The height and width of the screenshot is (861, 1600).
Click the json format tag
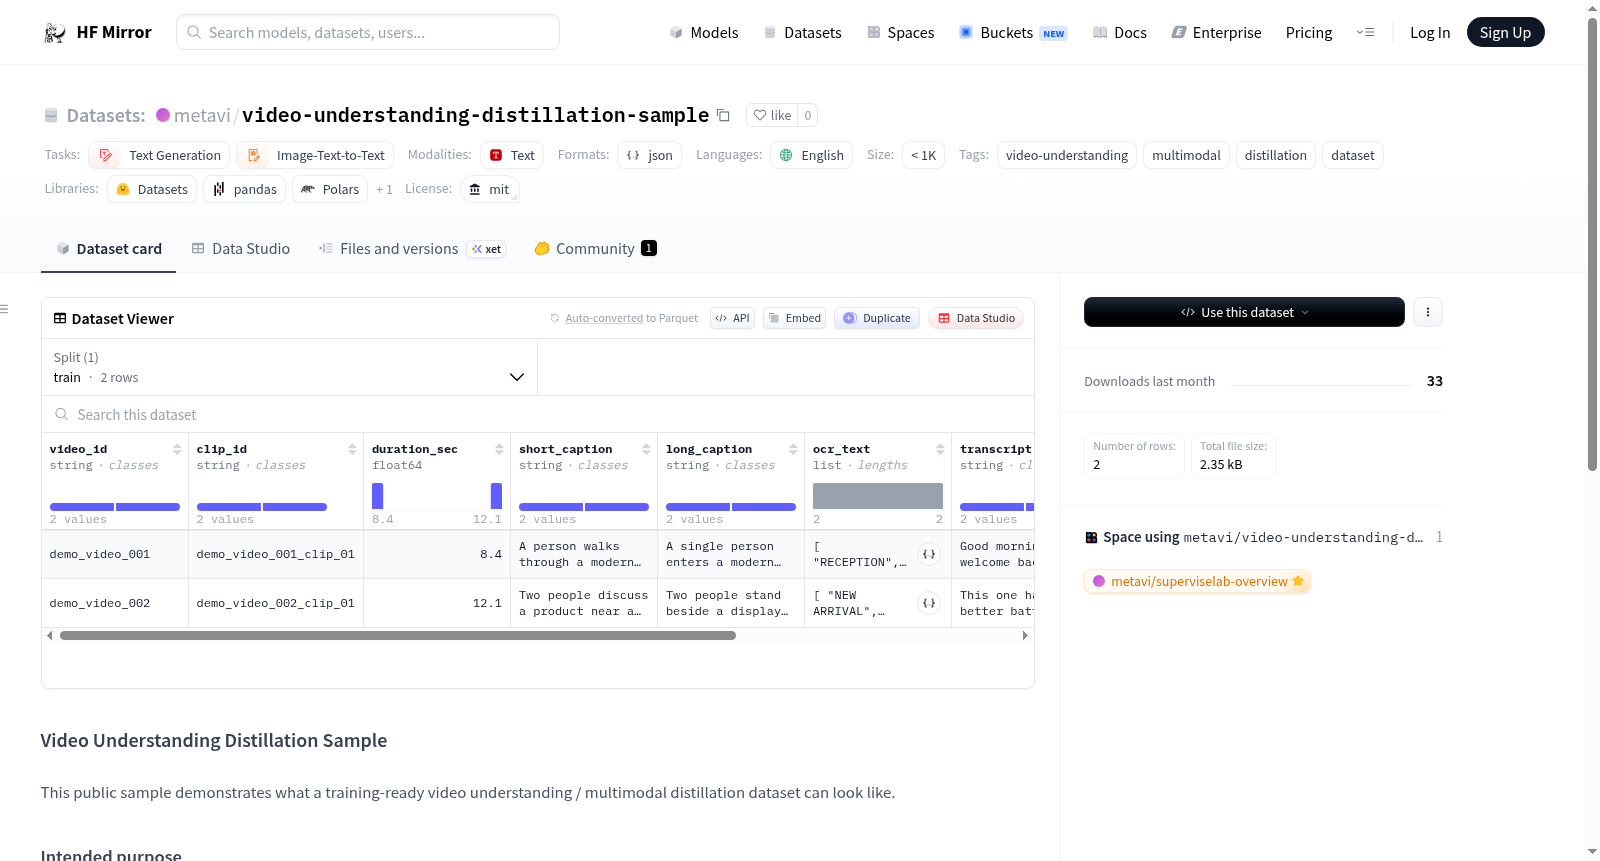pos(650,155)
